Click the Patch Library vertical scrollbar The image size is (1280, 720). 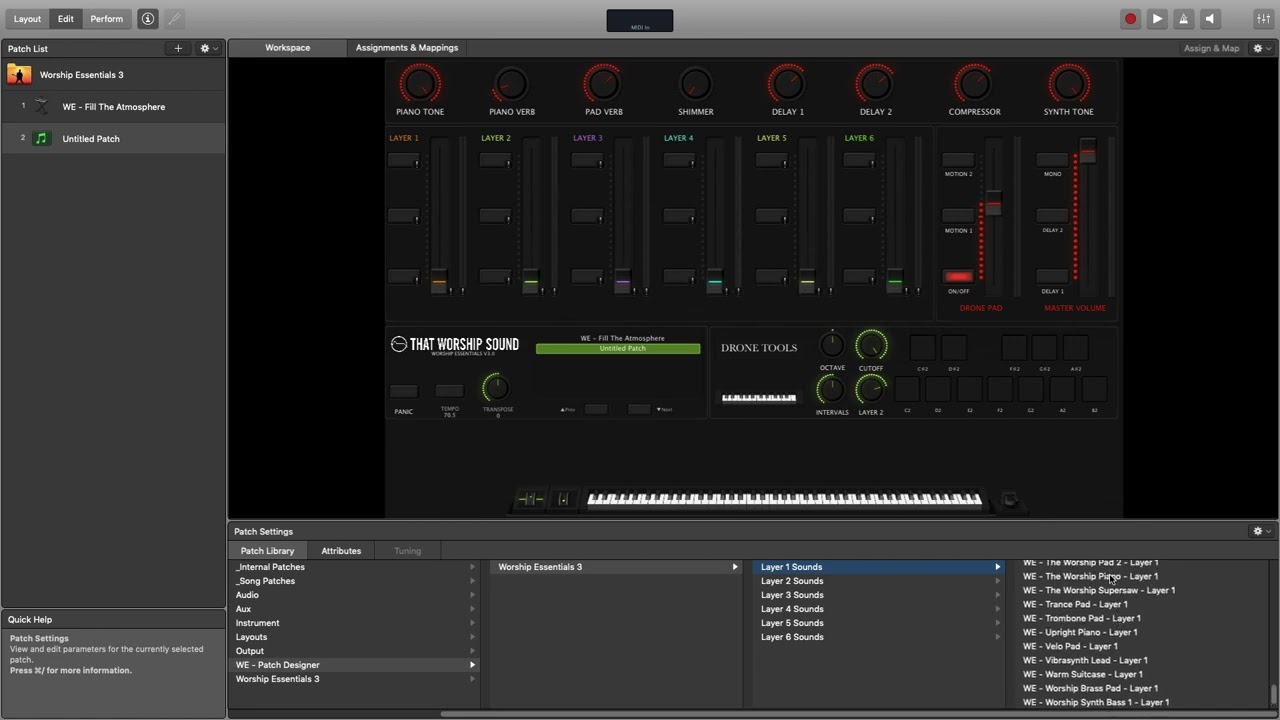[x=1273, y=694]
